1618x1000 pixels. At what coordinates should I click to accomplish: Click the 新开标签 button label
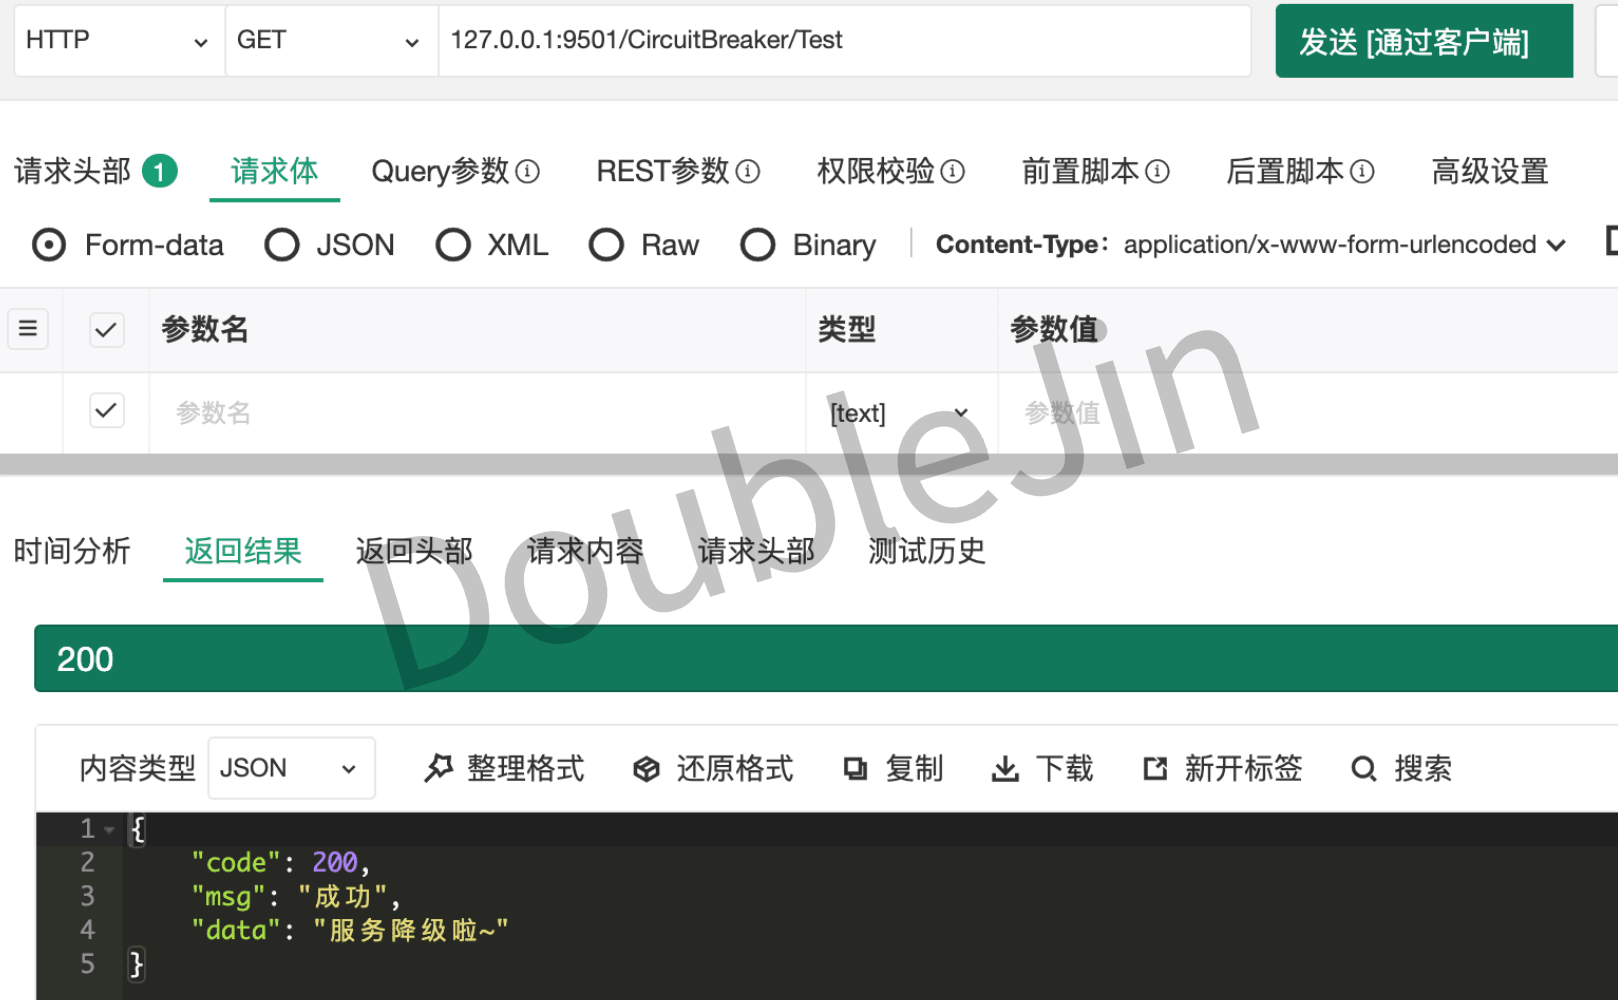1243,768
